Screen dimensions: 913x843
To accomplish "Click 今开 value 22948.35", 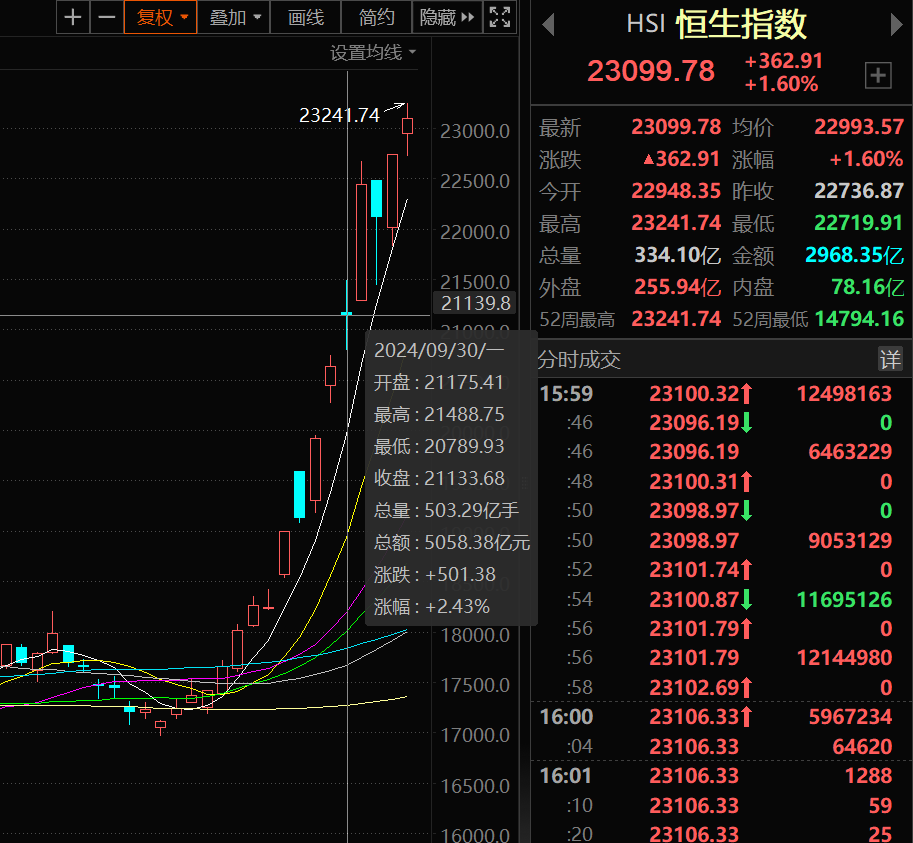I will (x=676, y=191).
